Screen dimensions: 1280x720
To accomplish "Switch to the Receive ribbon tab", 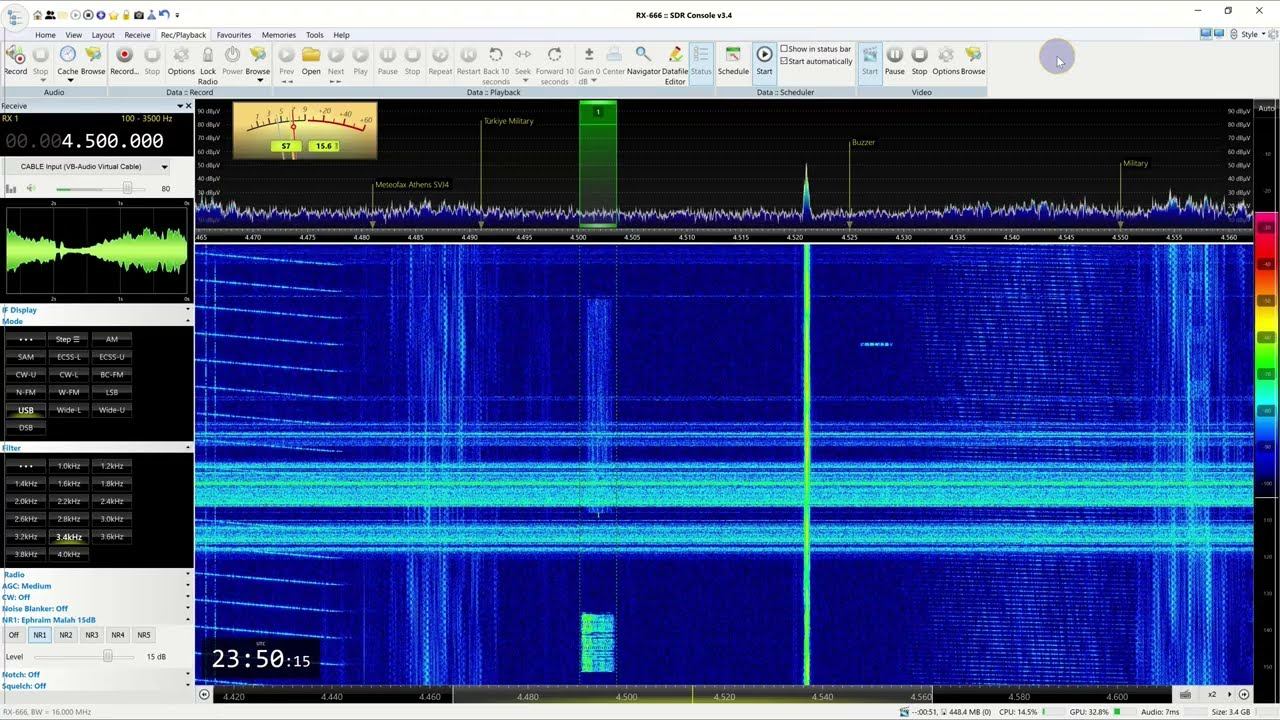I will point(138,35).
